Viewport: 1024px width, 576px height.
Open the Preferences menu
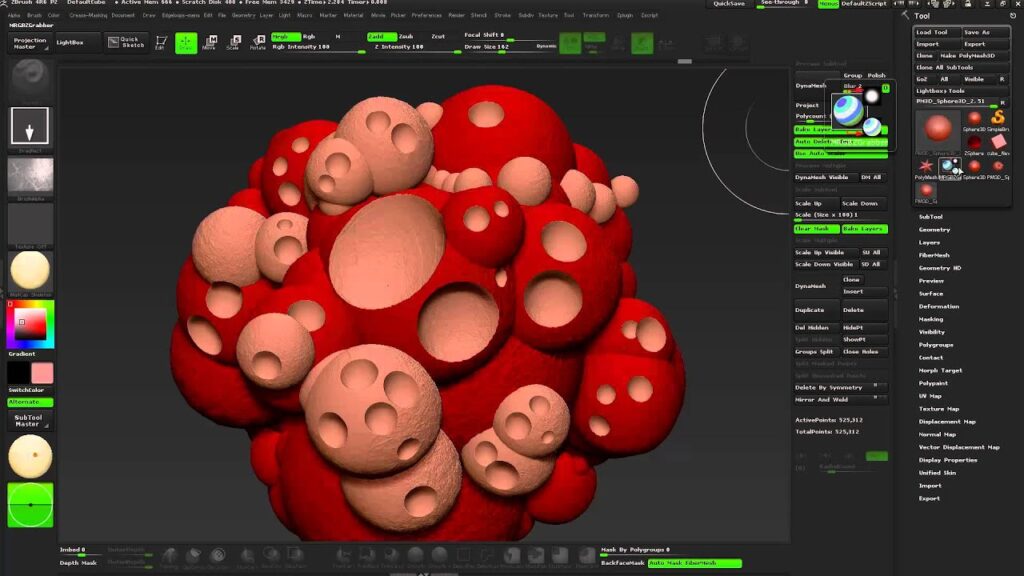pos(426,15)
